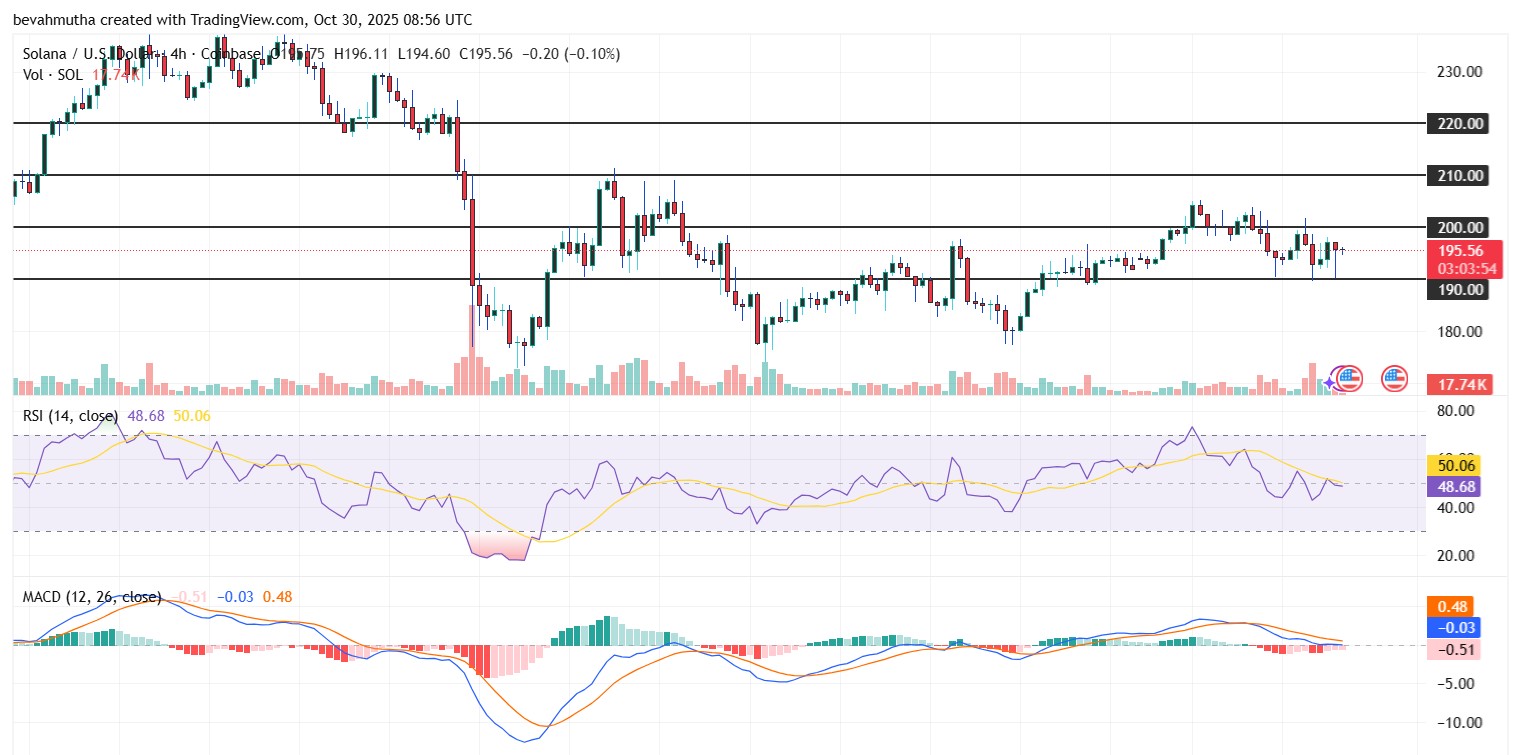The image size is (1521, 755).
Task: Click the yellow 50.06 value in RSI legend
Action: pyautogui.click(x=192, y=415)
